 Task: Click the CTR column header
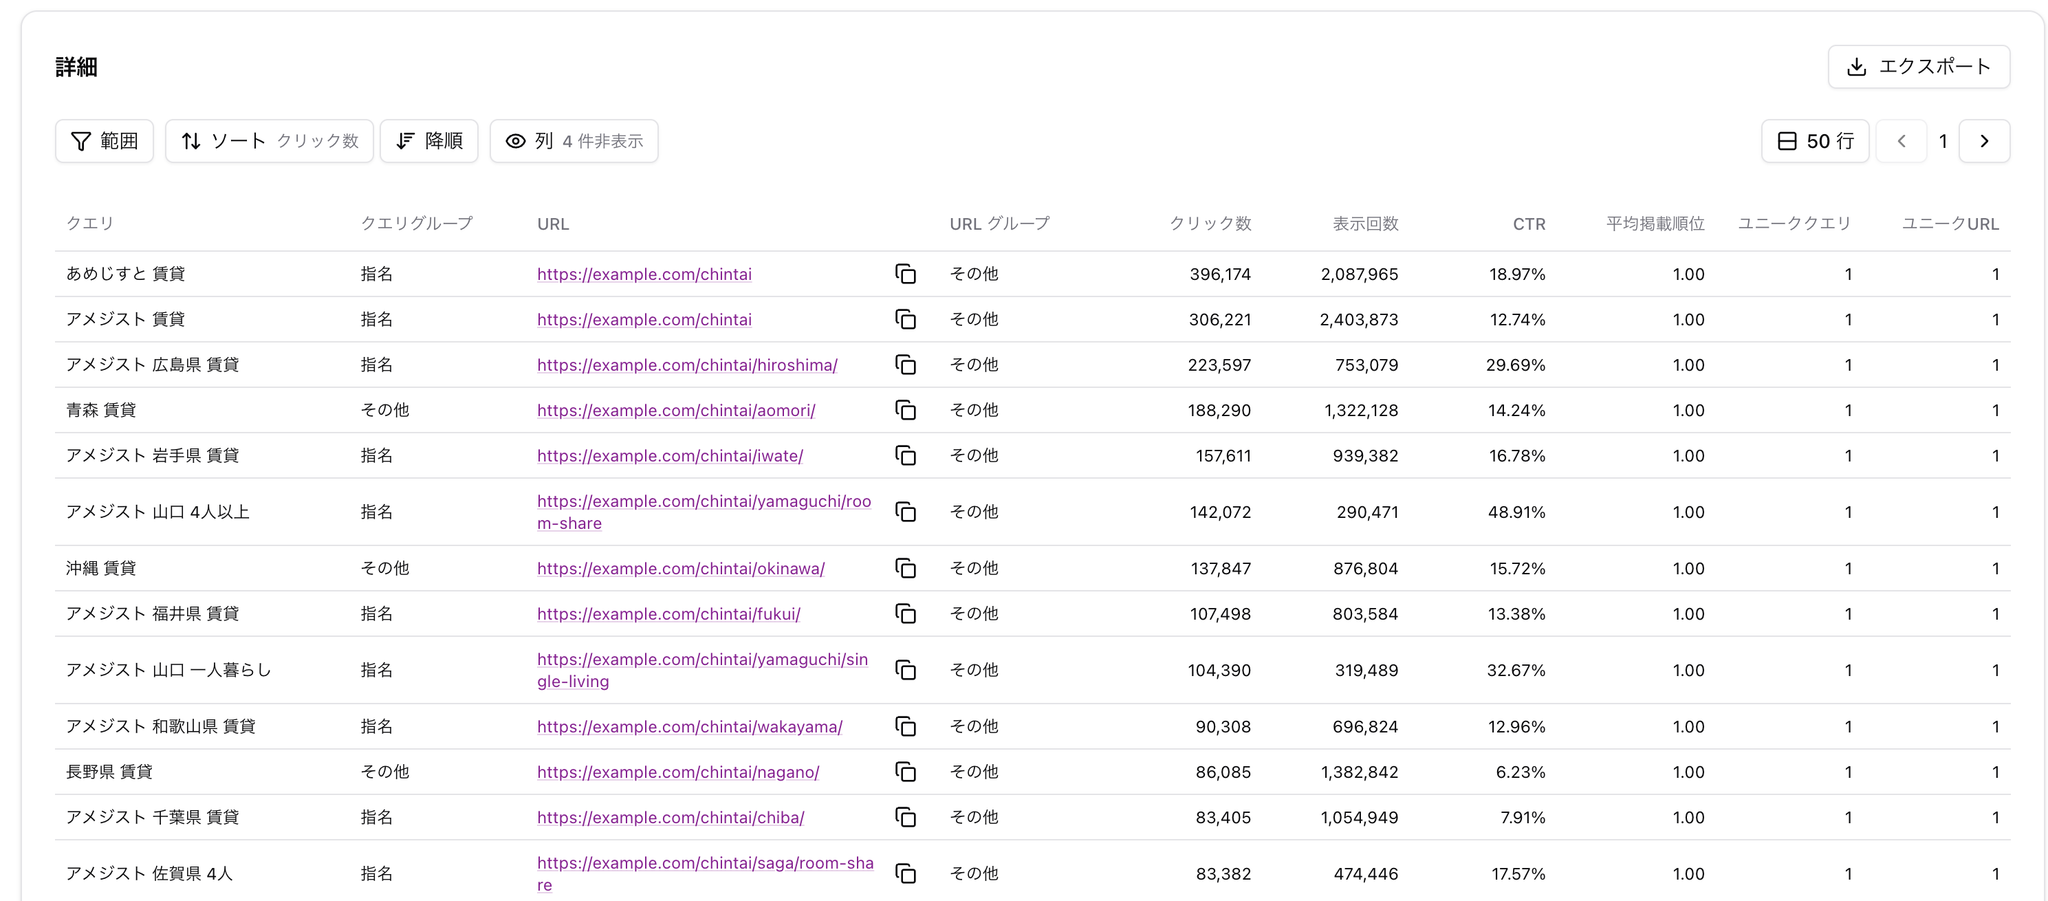pyautogui.click(x=1529, y=223)
